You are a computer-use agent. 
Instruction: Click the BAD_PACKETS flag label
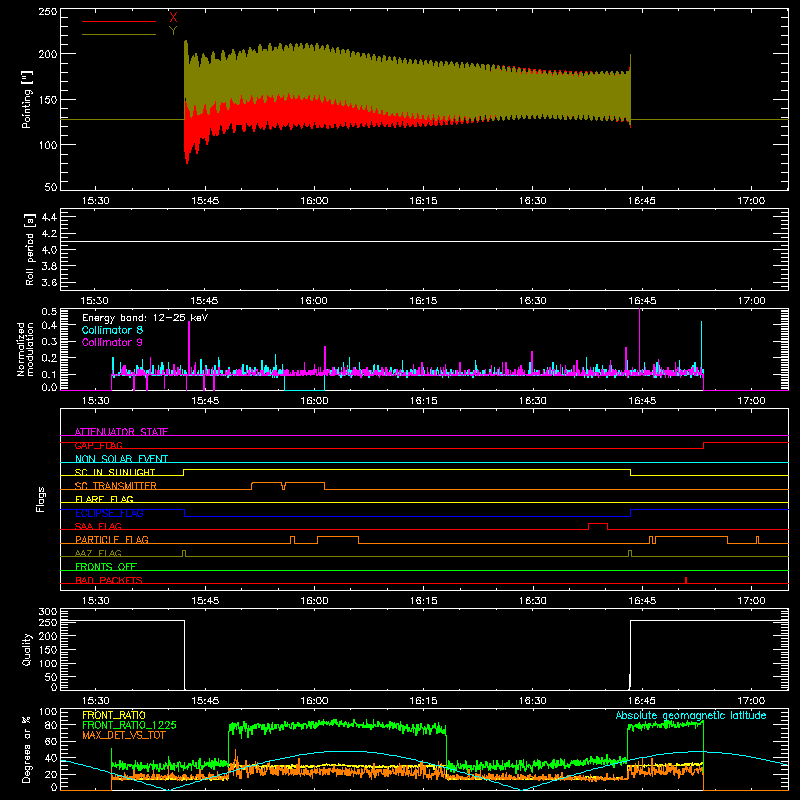(109, 580)
